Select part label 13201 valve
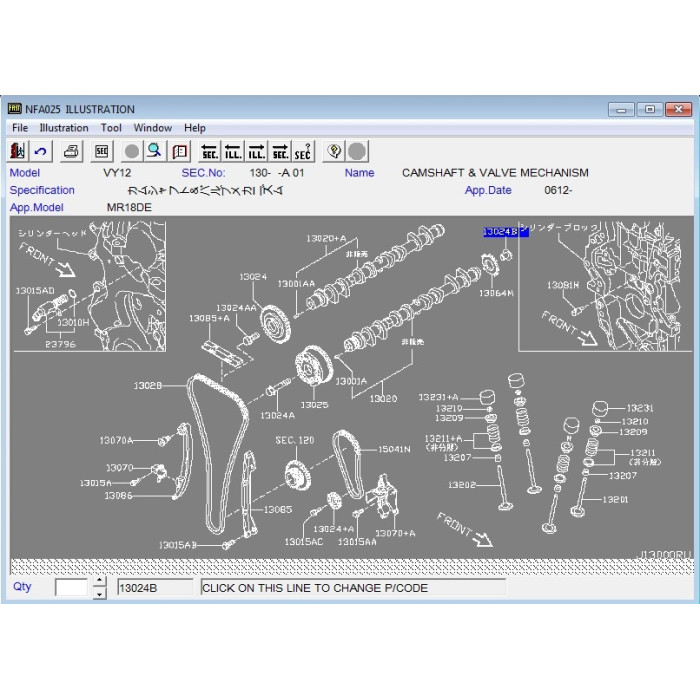This screenshot has height=700, width=700. coord(615,500)
